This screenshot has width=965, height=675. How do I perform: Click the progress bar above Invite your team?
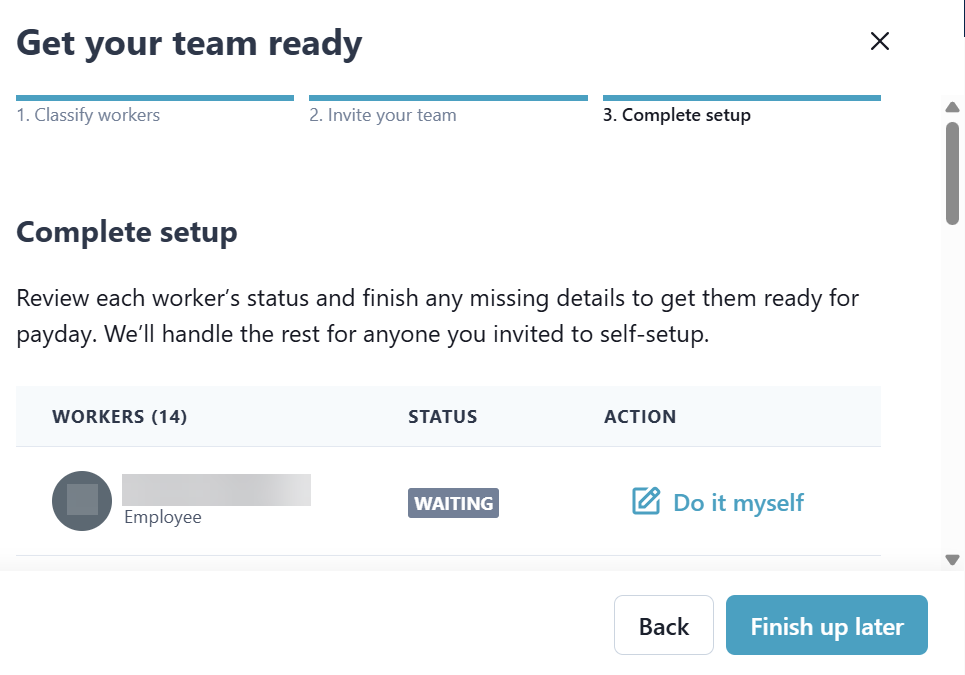click(448, 98)
